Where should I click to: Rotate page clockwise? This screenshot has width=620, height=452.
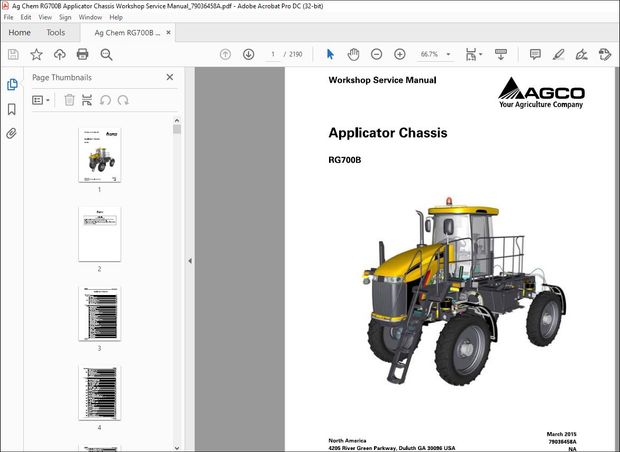(x=123, y=100)
